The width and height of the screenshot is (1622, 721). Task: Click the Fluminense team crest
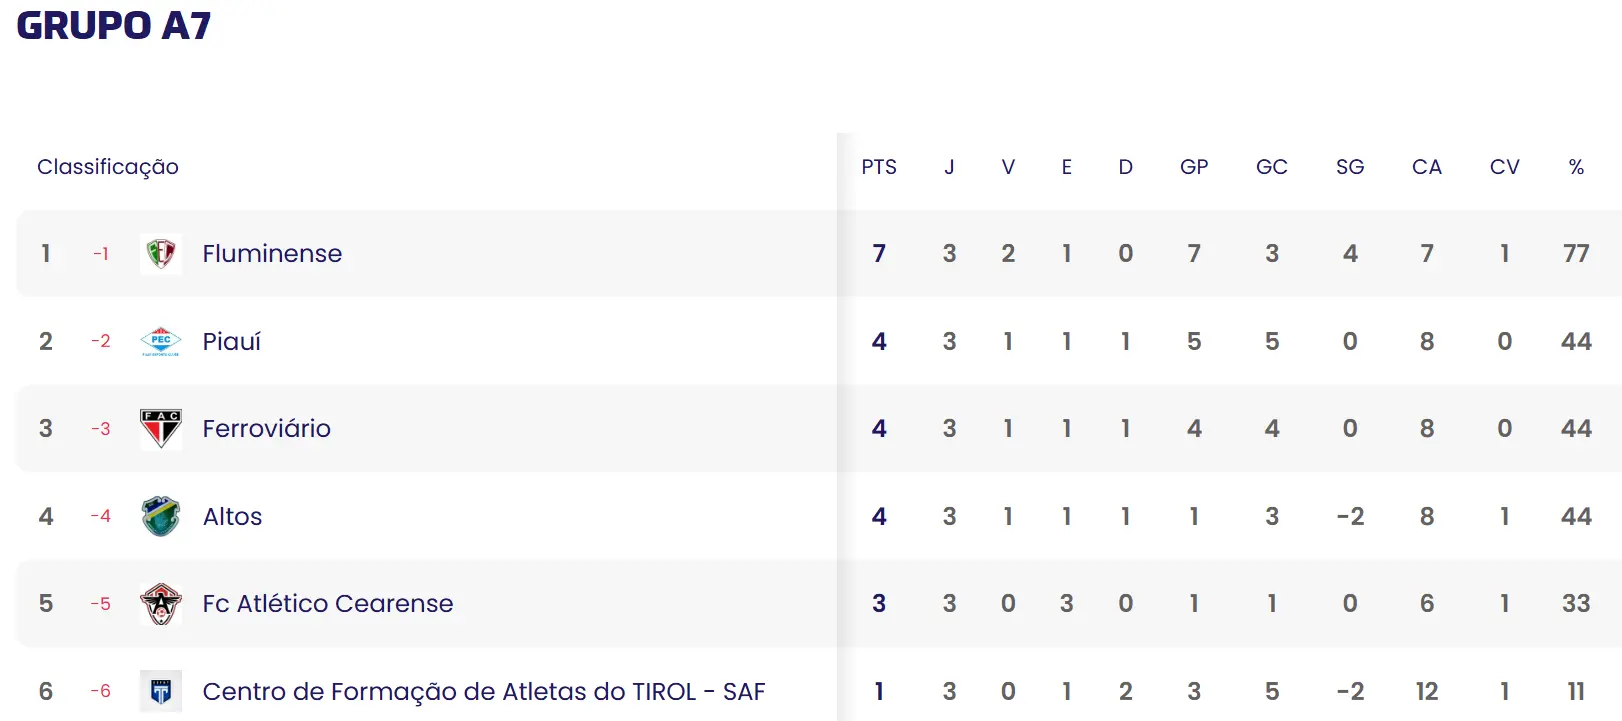click(x=160, y=254)
